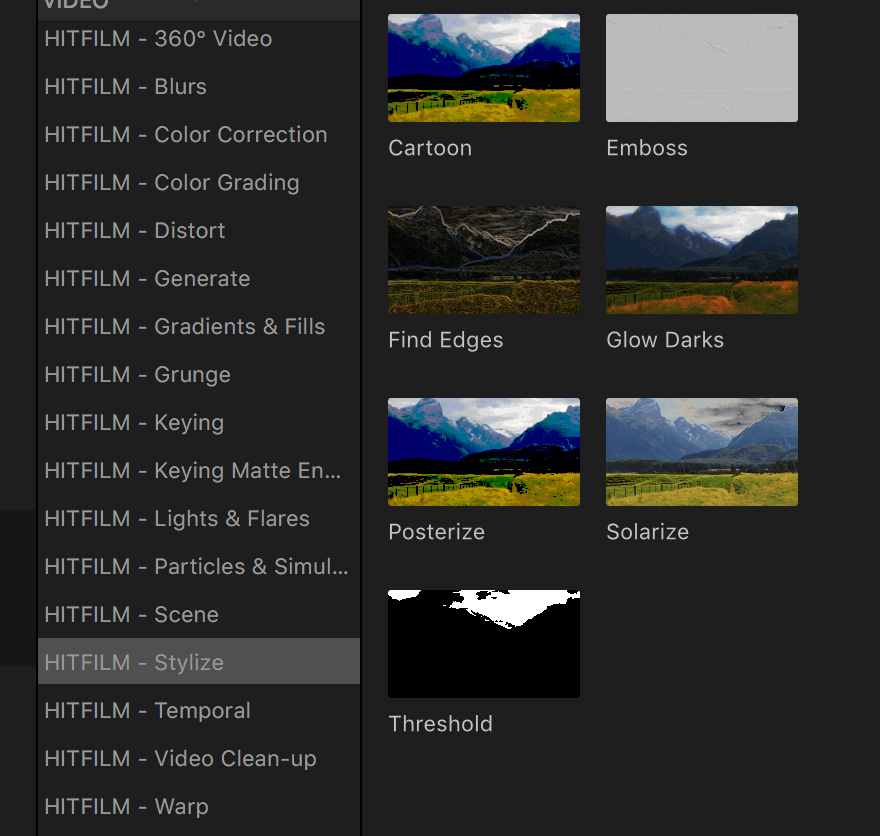Screen dimensions: 880x836
Task: Open HITFILM - Keying category
Action: [x=199, y=422]
